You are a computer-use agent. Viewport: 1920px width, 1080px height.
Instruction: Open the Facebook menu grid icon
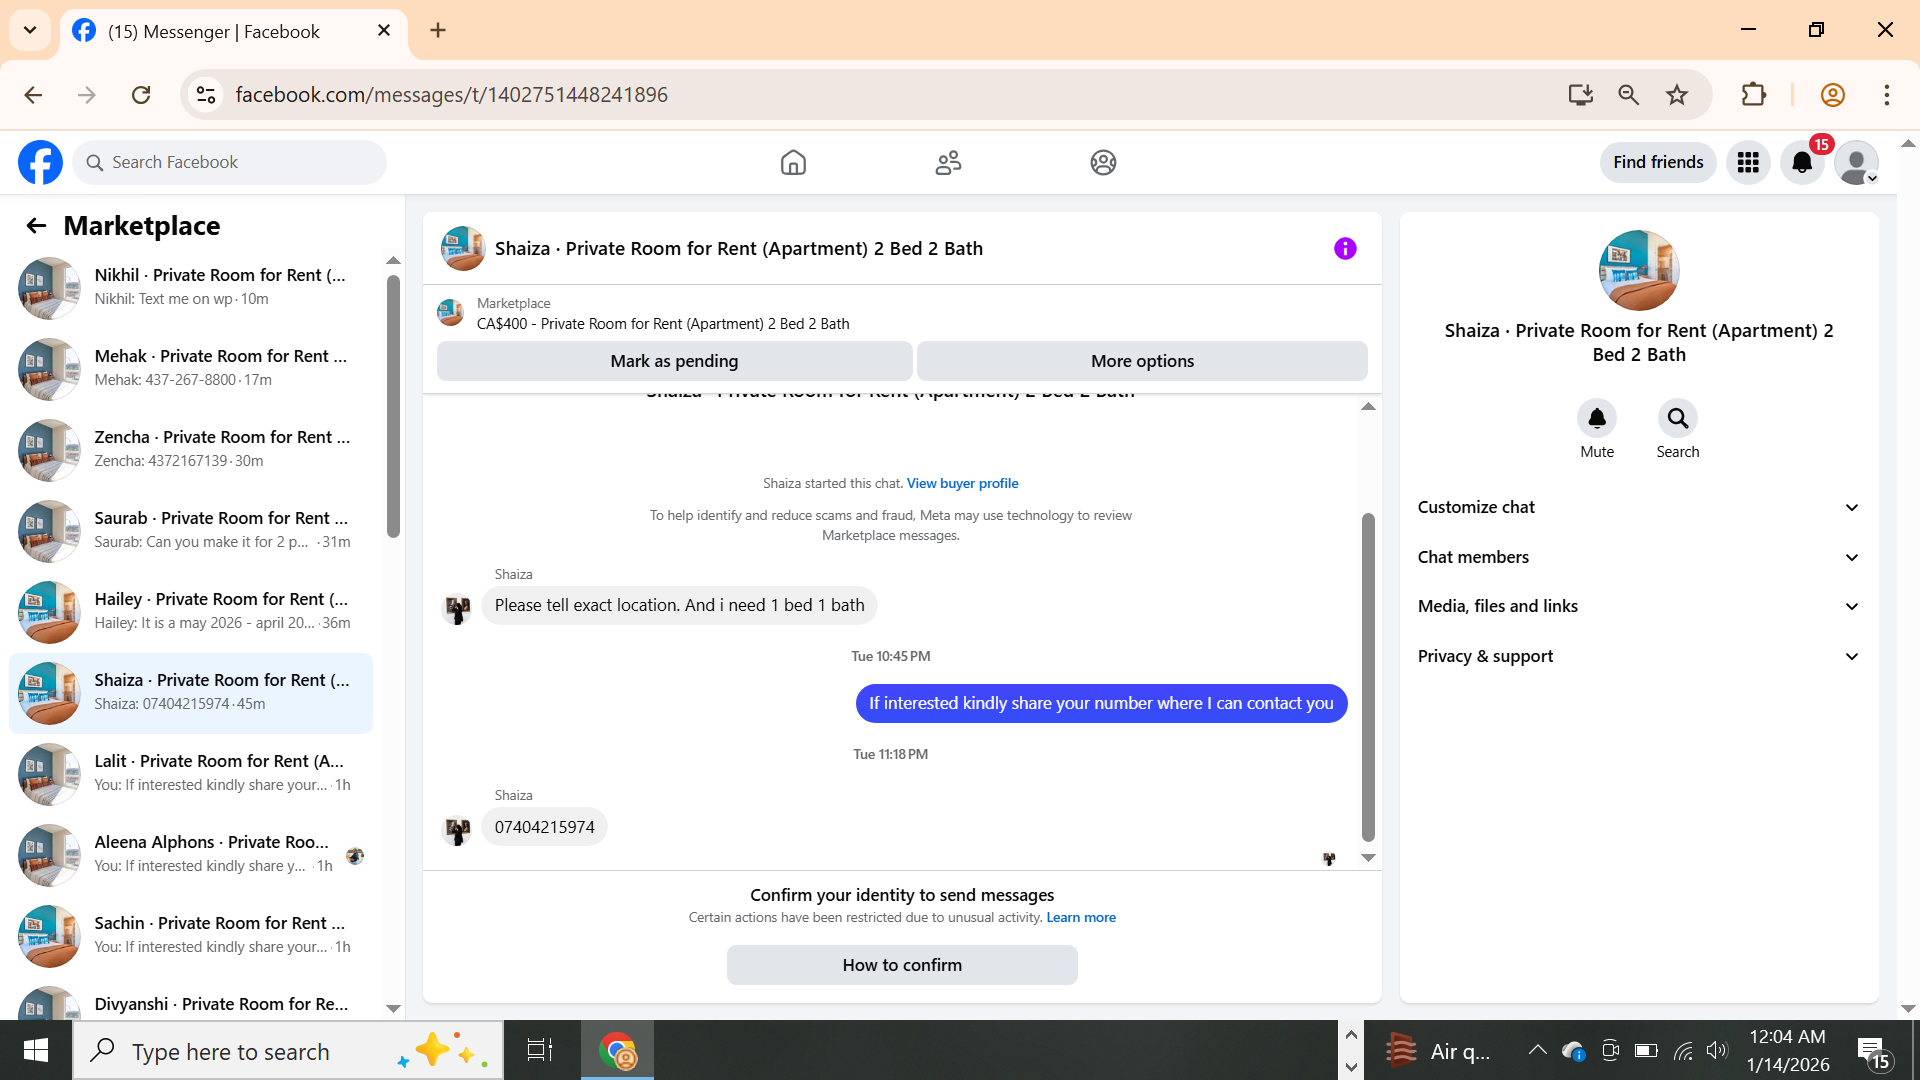[x=1748, y=162]
